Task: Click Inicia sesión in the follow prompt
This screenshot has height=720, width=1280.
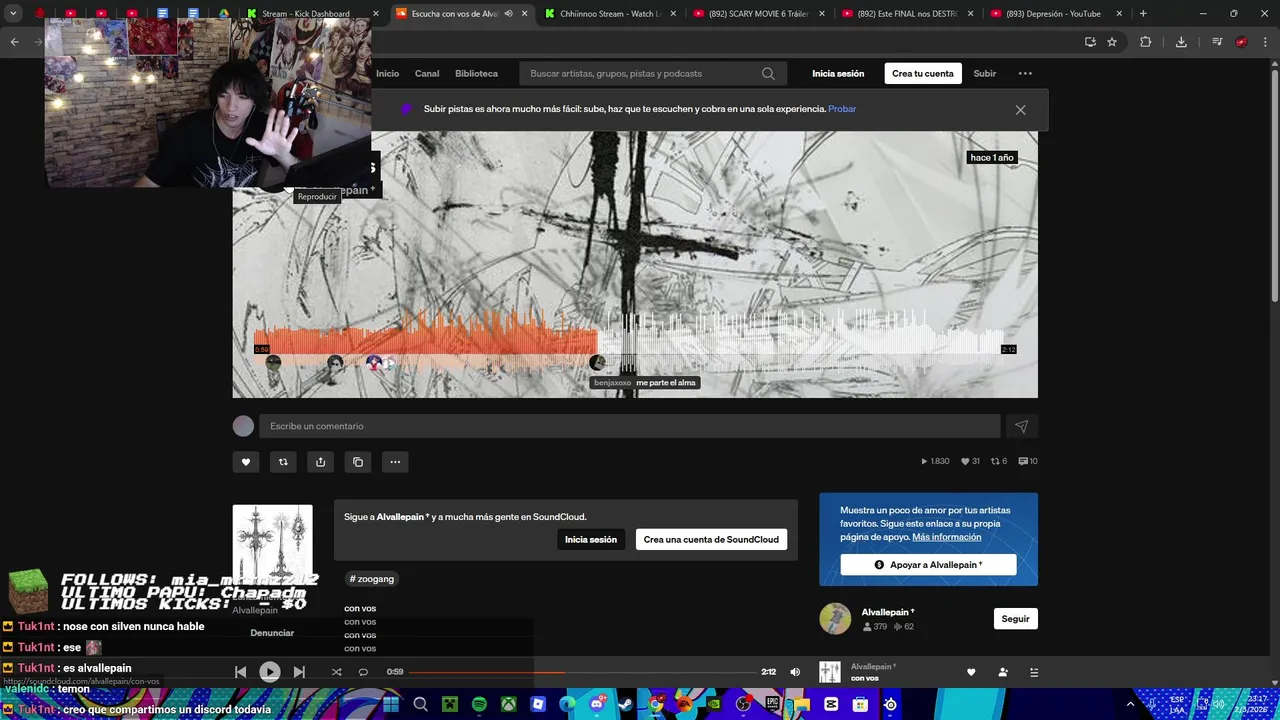Action: point(591,539)
